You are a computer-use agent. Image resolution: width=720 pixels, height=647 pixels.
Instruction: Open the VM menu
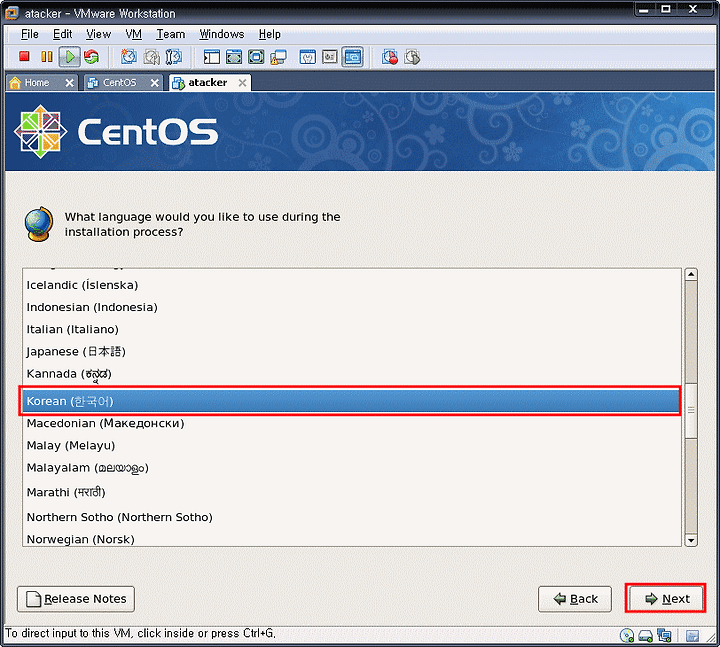click(134, 34)
